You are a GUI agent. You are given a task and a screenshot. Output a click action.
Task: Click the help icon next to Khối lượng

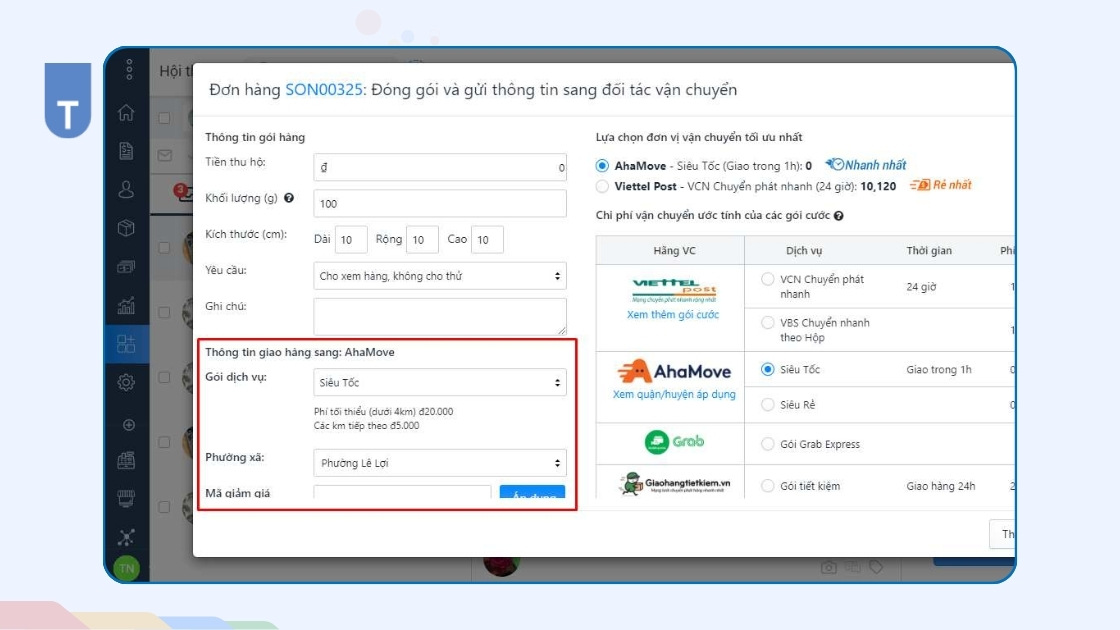tap(289, 198)
